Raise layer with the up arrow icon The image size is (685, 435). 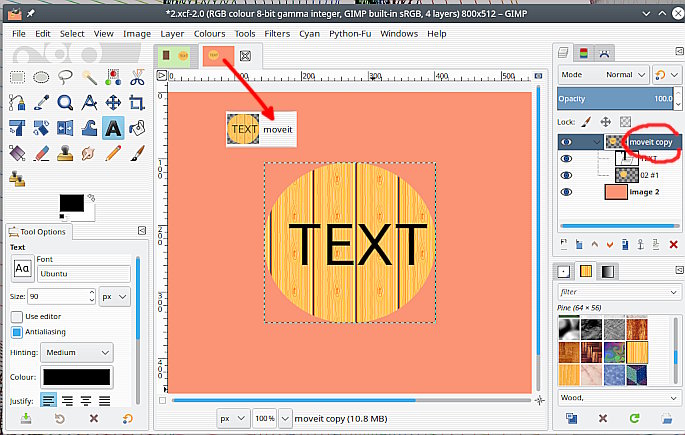pos(595,245)
